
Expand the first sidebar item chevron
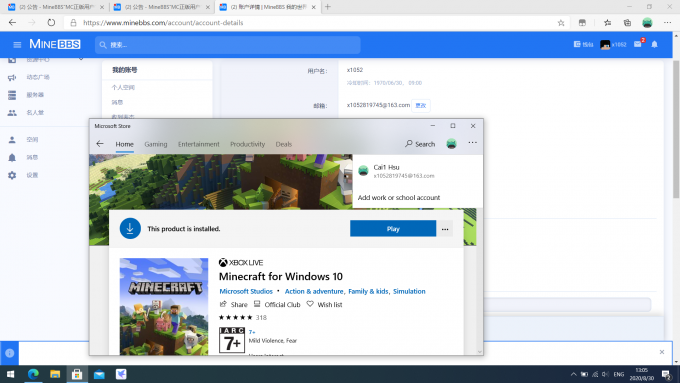coord(81,59)
